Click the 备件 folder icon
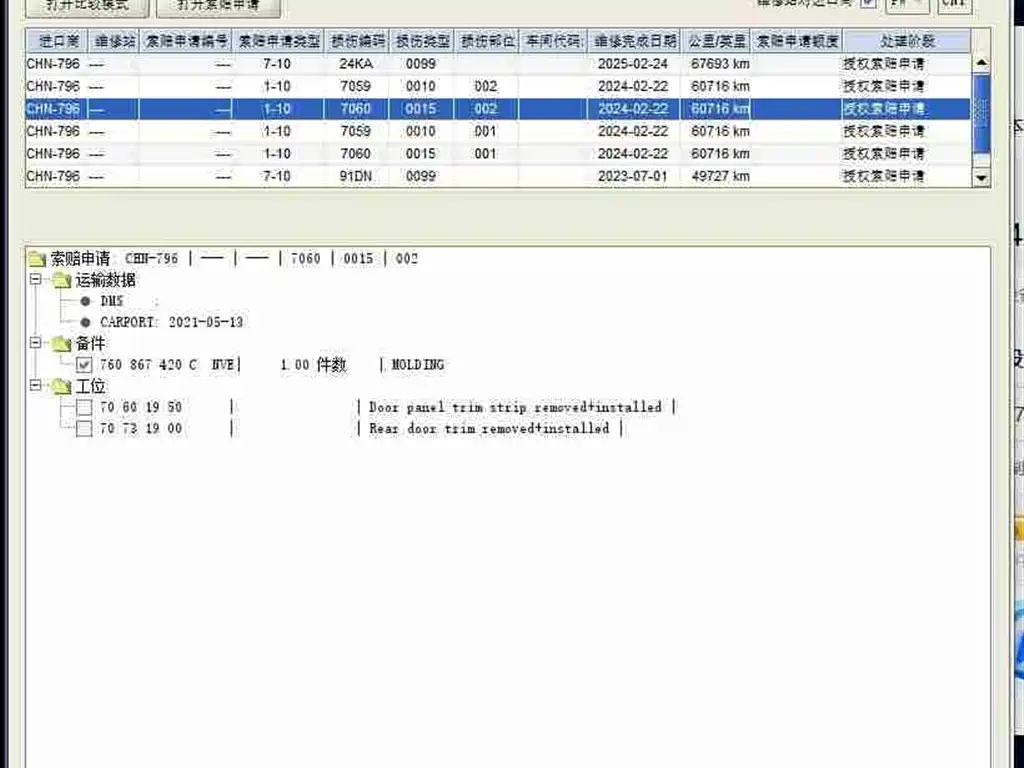This screenshot has width=1024, height=768. click(x=62, y=344)
